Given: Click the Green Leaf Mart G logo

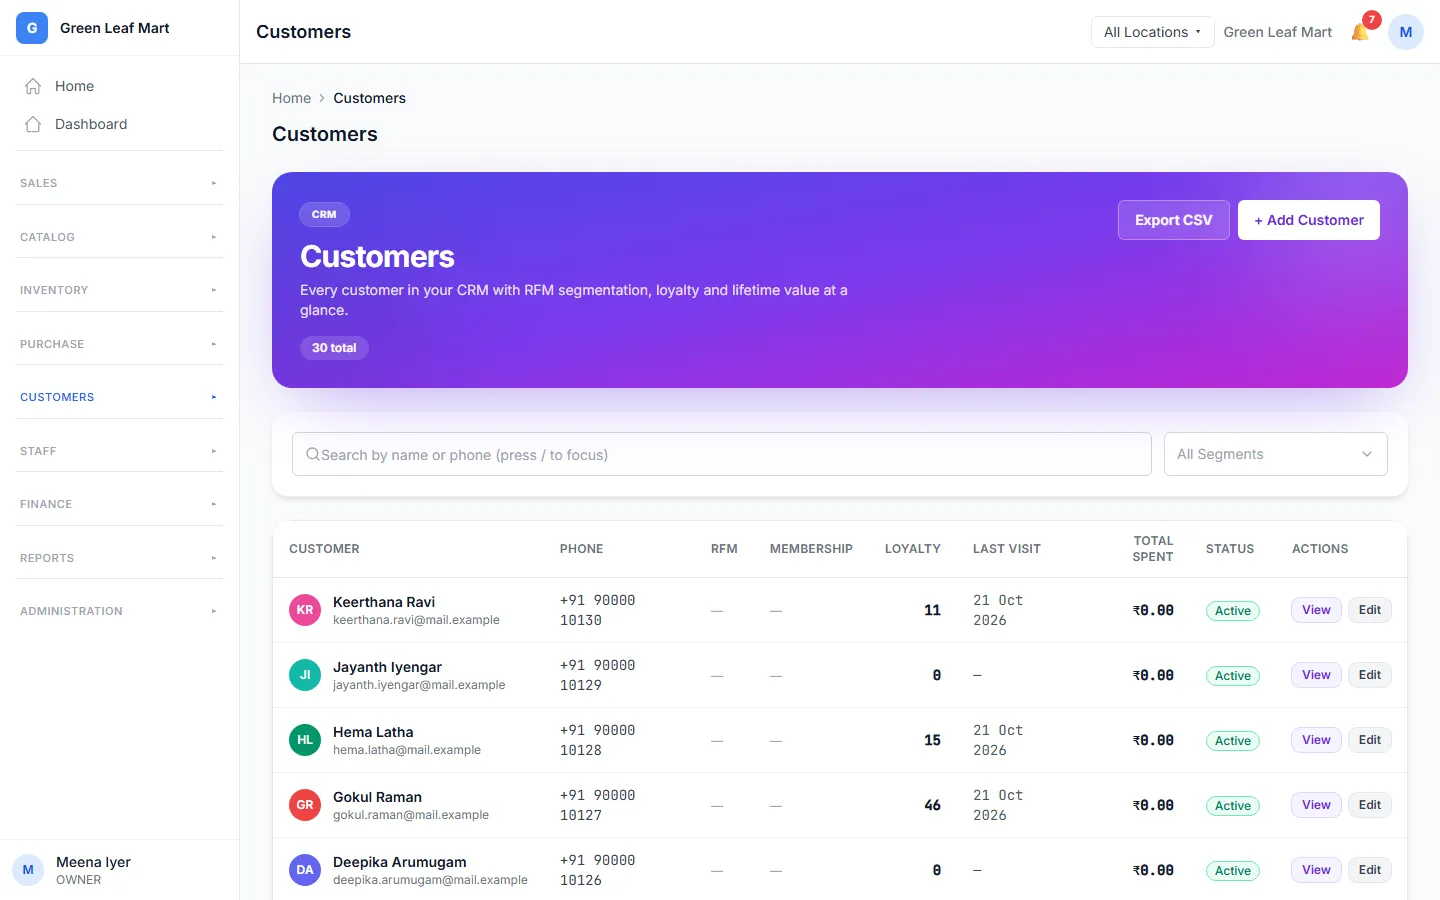Looking at the screenshot, I should [32, 28].
